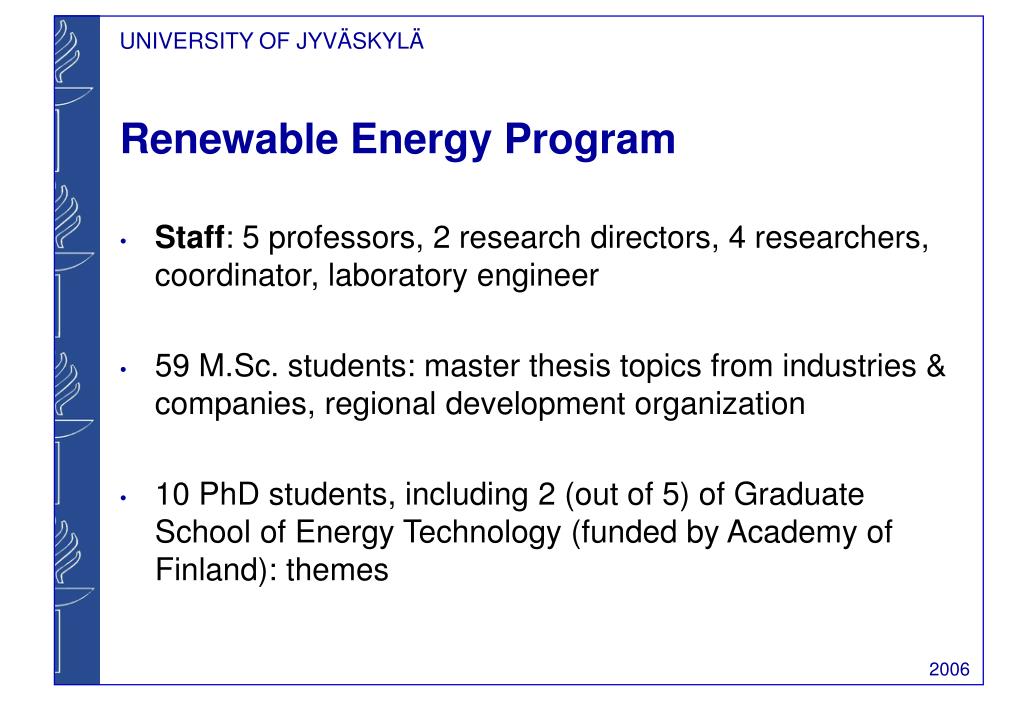Screen dimensions: 1023x708
Task: Click the word 'themes' at the end
Action: 337,570
